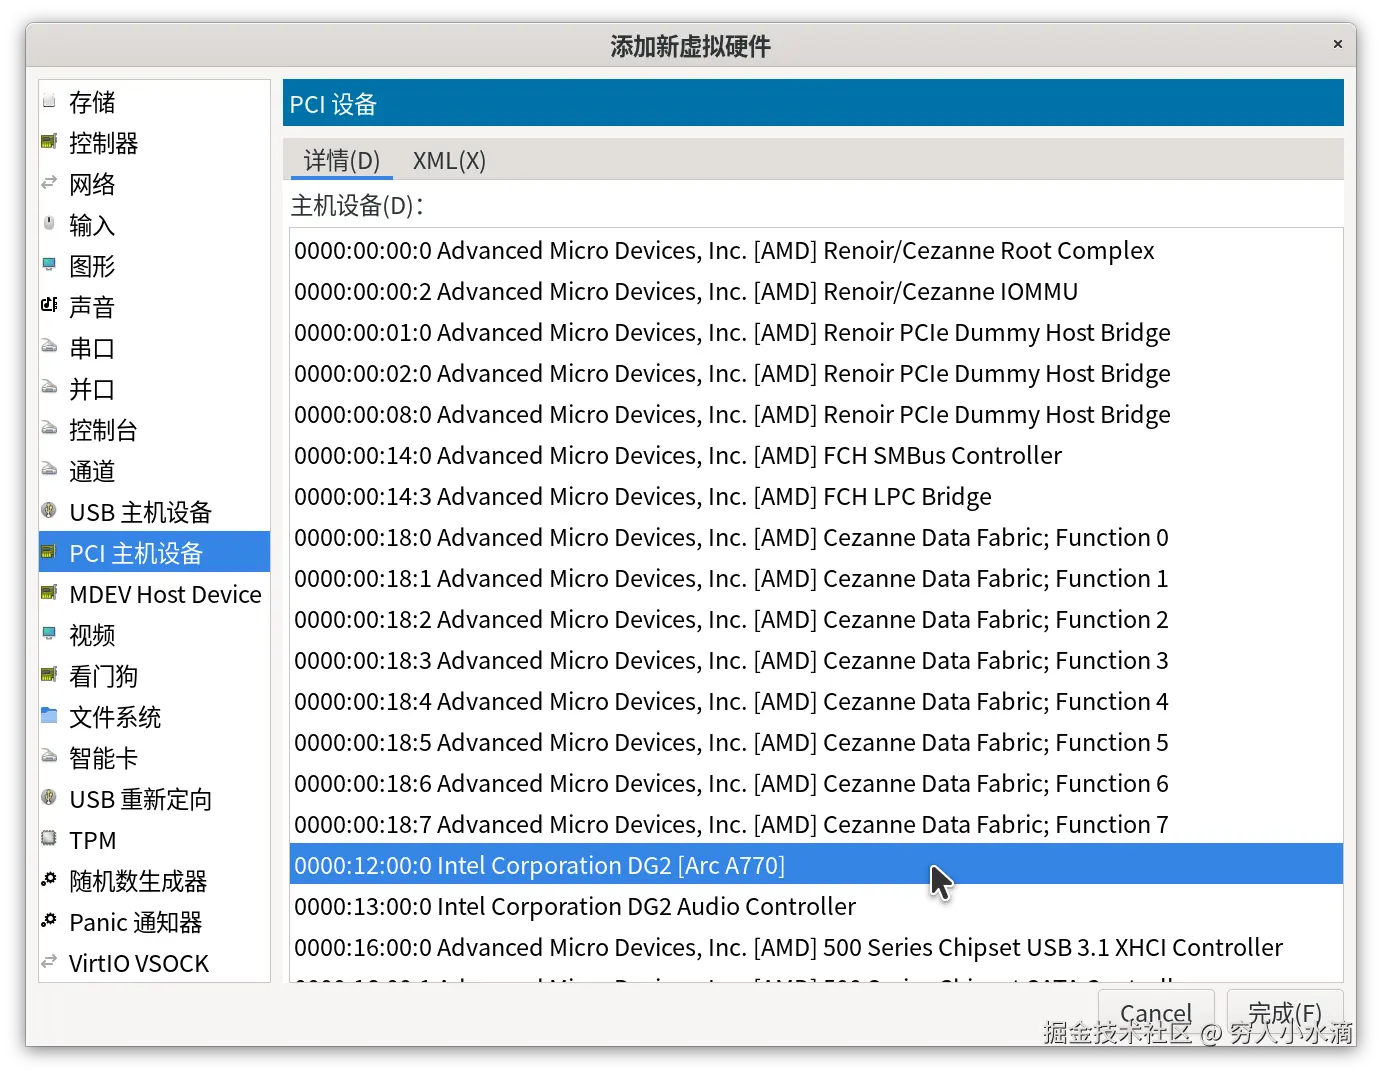Screen dimensions: 1382x1075
Task: Select Cezanne Data Fabric; Function 0 row
Action: (x=816, y=537)
